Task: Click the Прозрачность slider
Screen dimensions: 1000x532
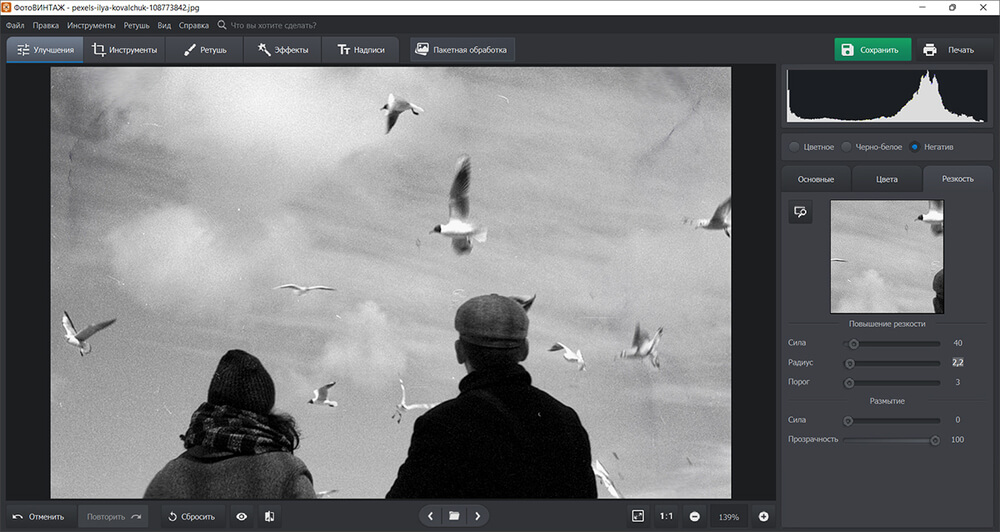Action: pyautogui.click(x=892, y=439)
